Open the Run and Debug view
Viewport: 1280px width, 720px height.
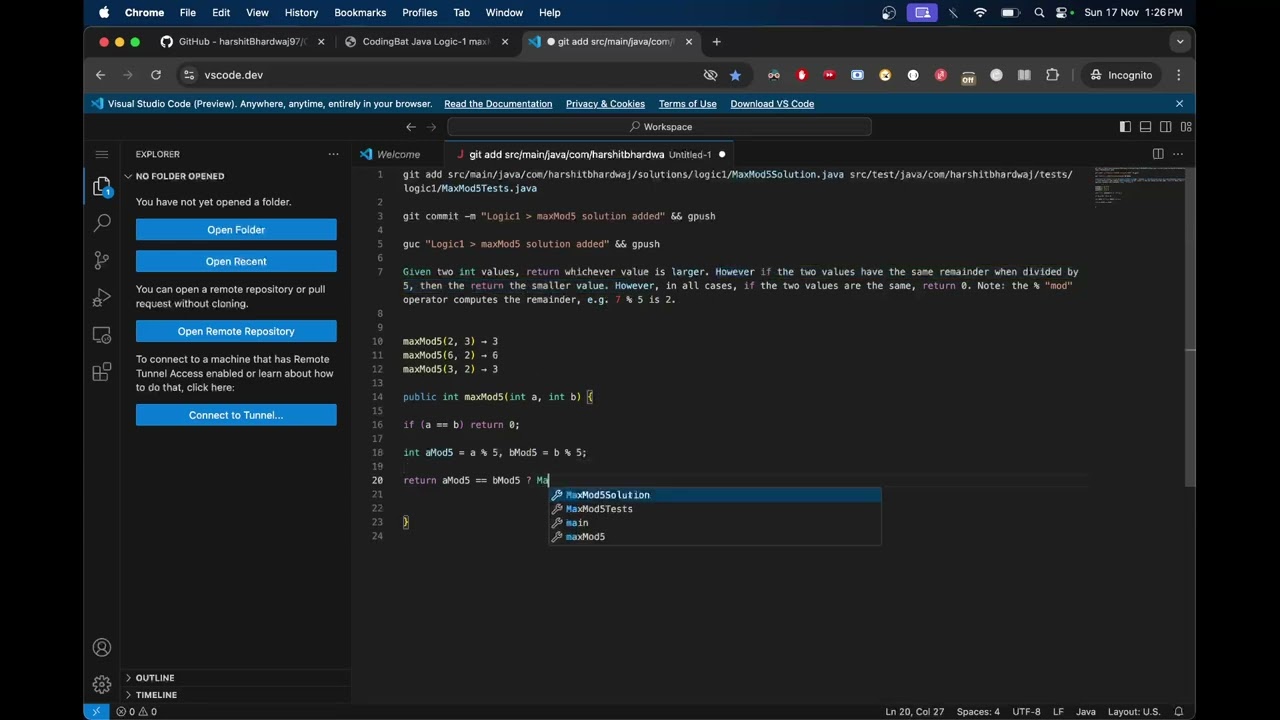(101, 298)
